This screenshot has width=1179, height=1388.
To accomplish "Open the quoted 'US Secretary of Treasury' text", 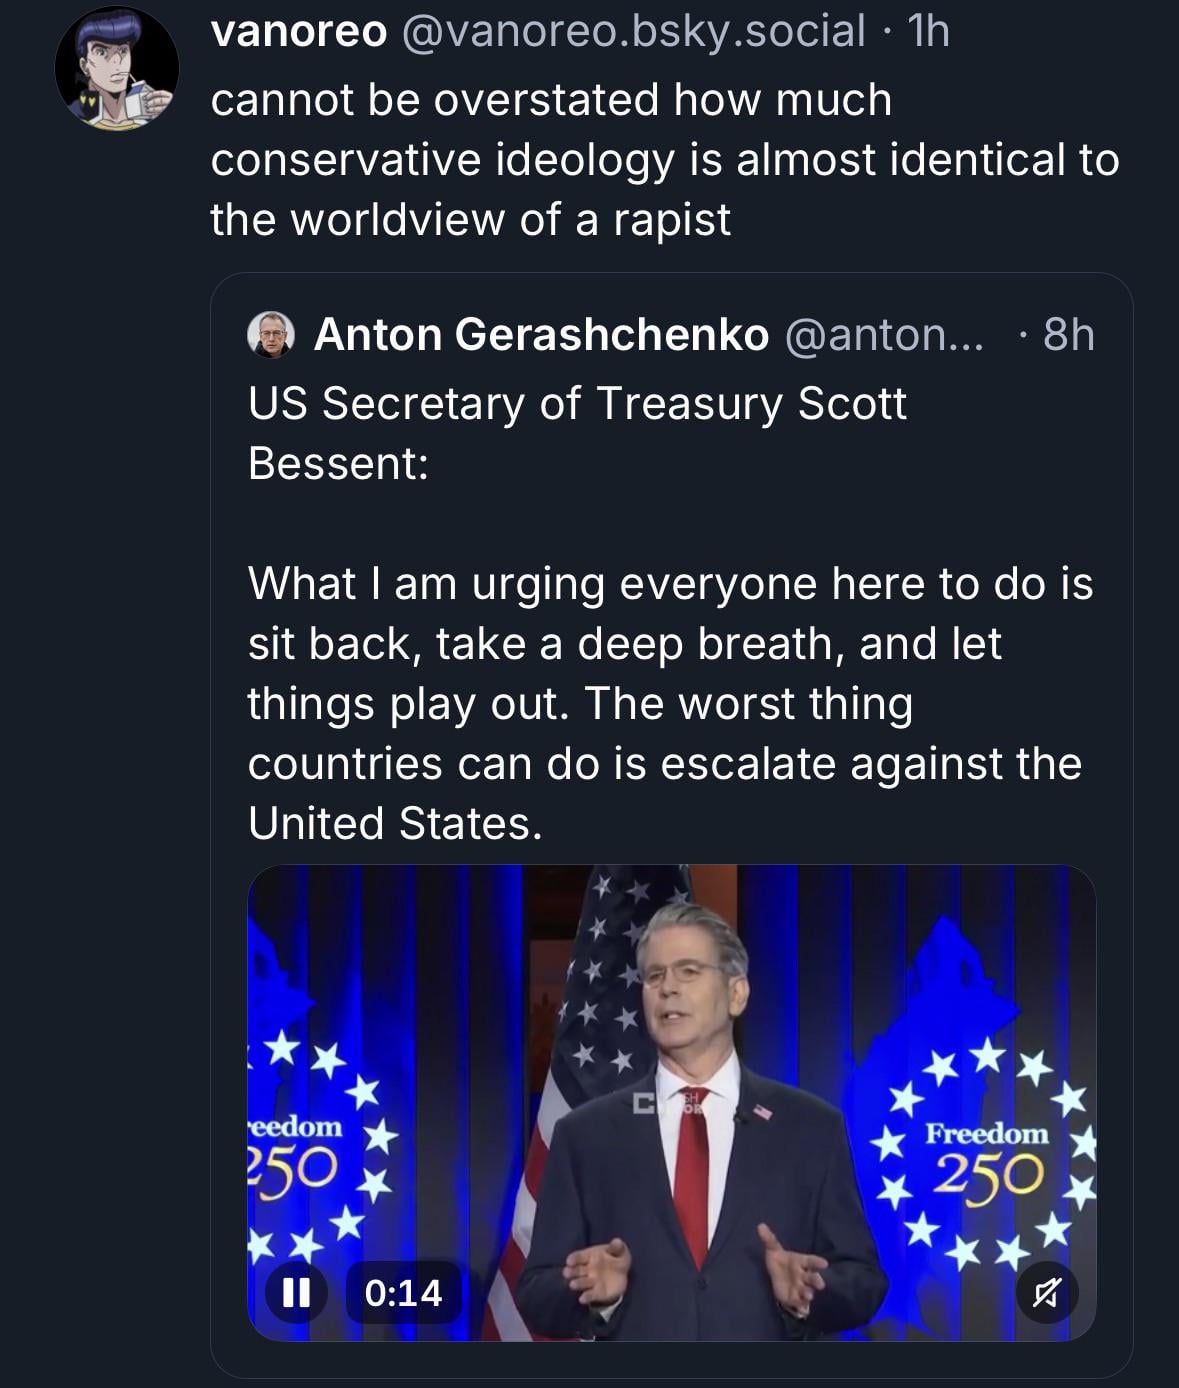I will (577, 433).
